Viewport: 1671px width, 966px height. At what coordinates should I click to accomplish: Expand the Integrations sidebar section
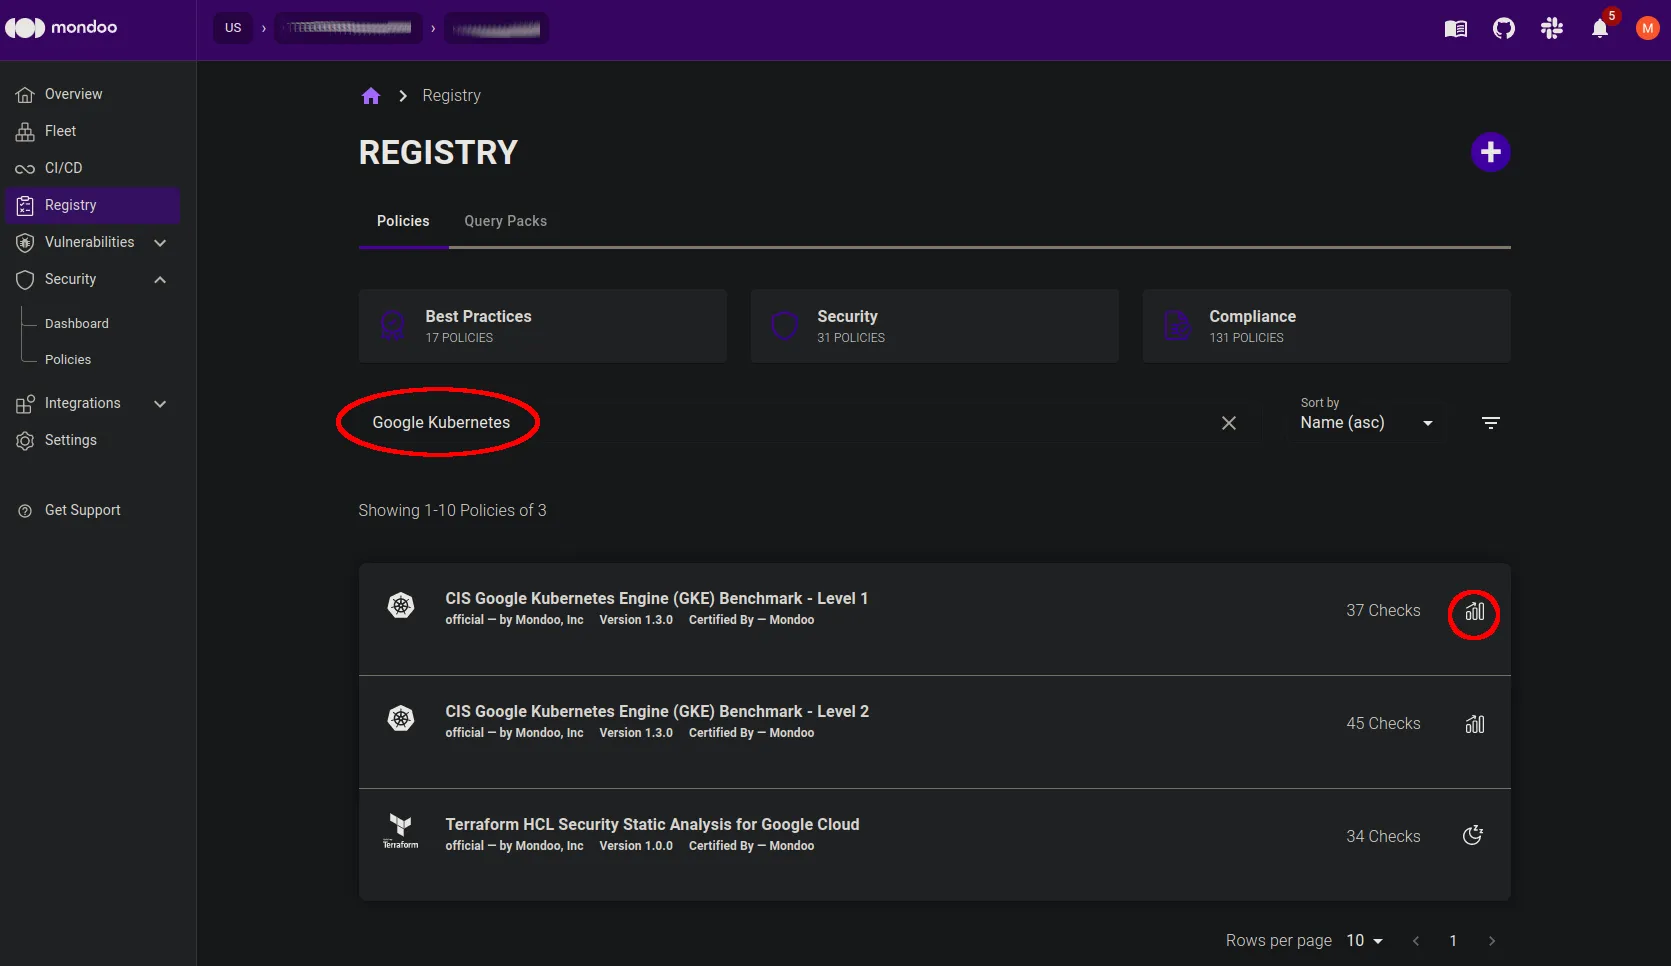point(90,403)
